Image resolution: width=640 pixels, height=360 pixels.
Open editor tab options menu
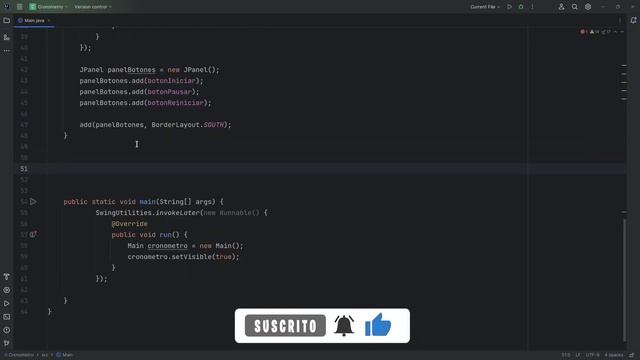pos(620,20)
